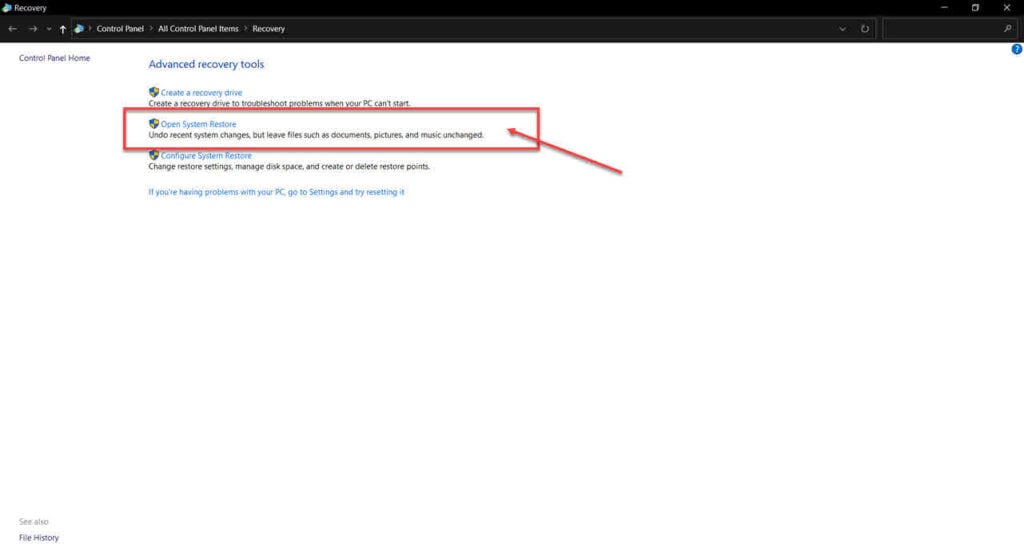Click the Recovery window title icon

point(7,8)
